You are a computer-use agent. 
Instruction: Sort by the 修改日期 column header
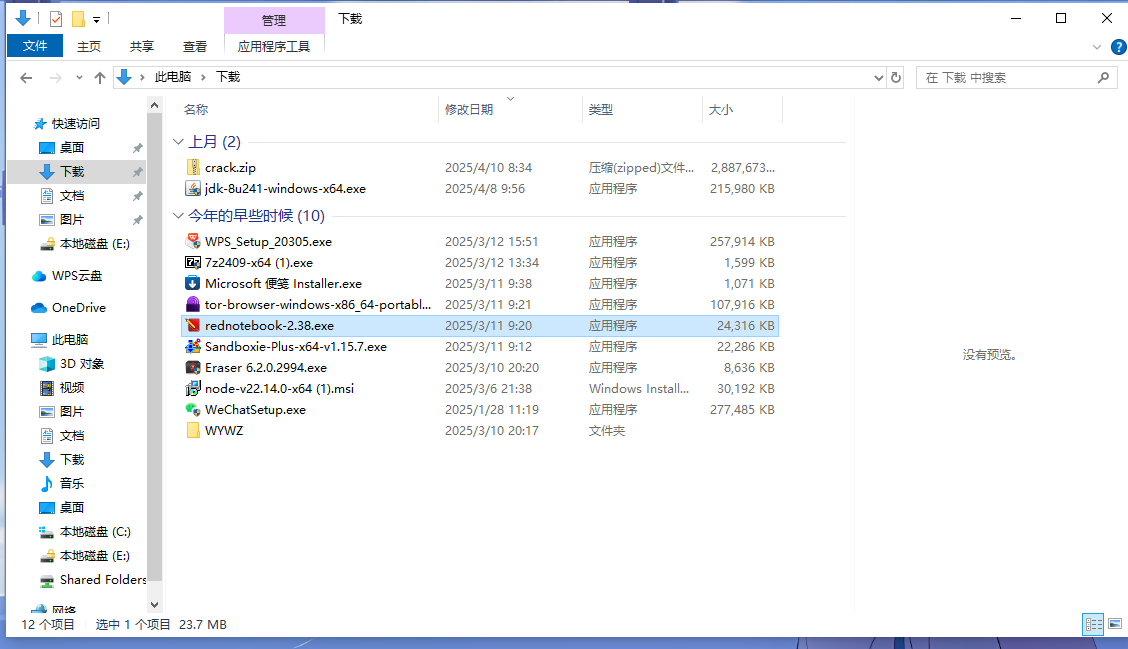point(469,110)
